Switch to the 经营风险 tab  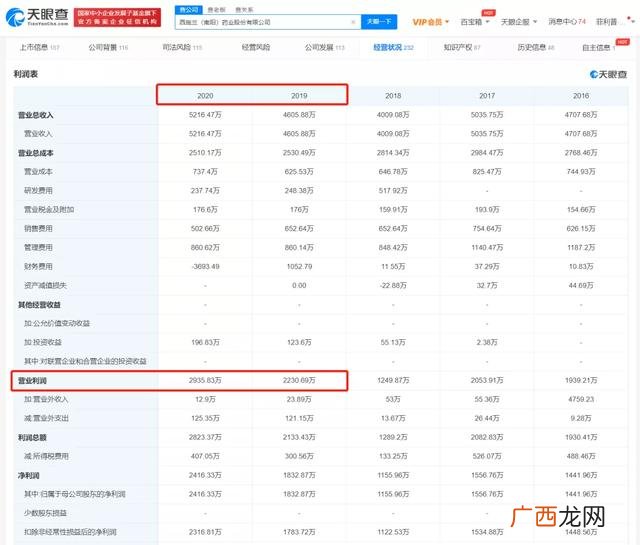[256, 47]
